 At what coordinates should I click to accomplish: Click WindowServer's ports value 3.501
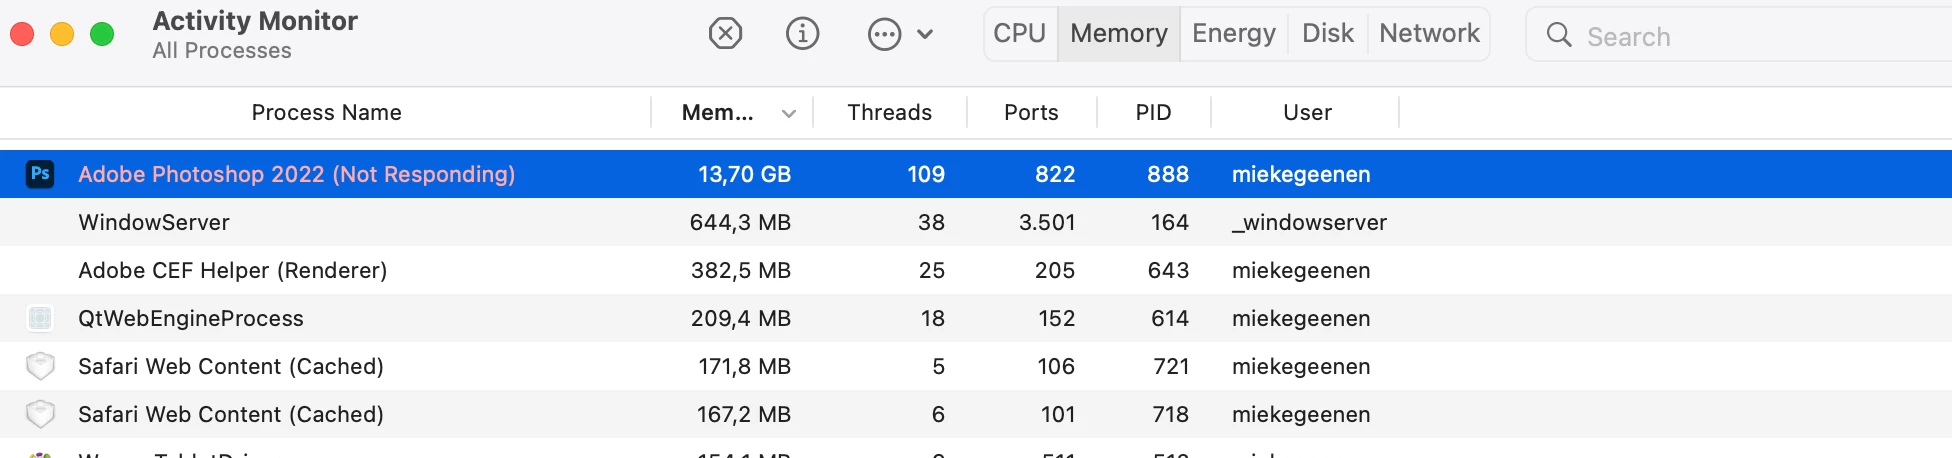tap(1047, 222)
